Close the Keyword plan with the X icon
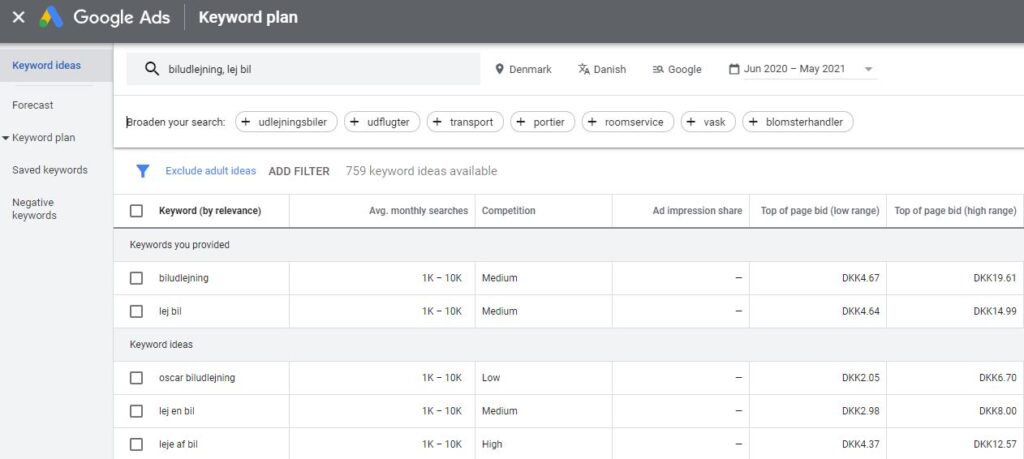 (x=19, y=18)
